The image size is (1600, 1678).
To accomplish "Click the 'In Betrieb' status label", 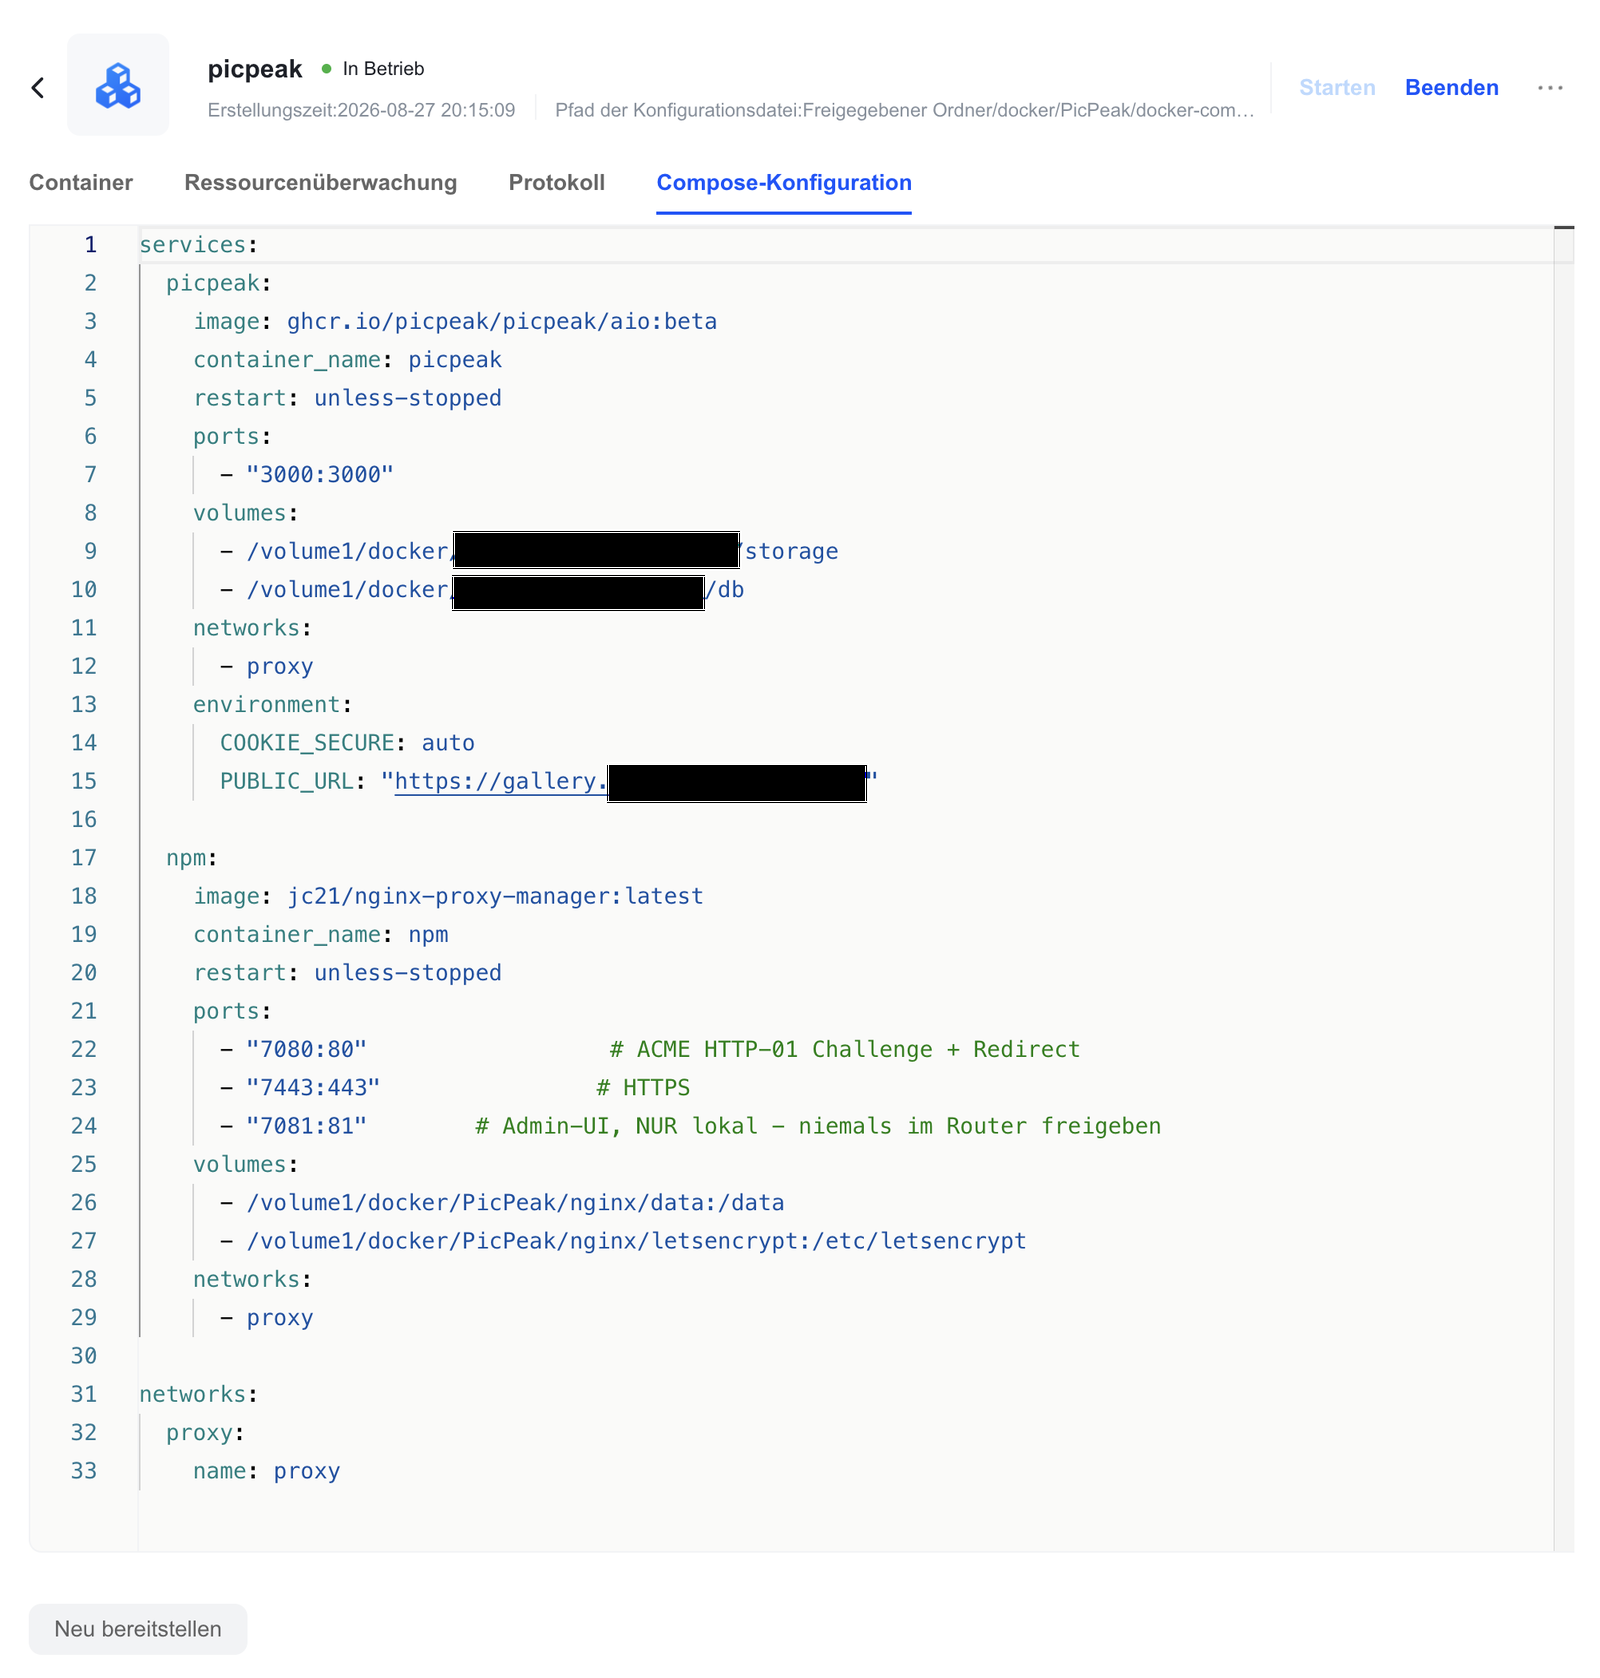I will pos(383,69).
